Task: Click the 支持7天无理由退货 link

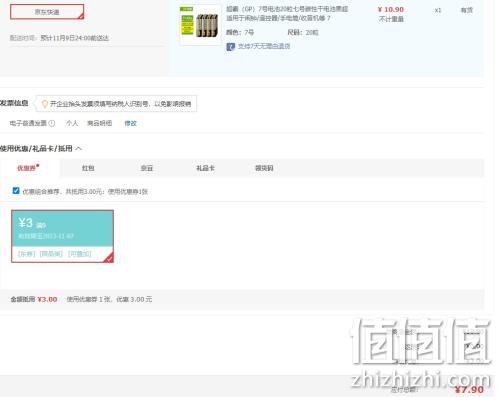Action: point(264,46)
